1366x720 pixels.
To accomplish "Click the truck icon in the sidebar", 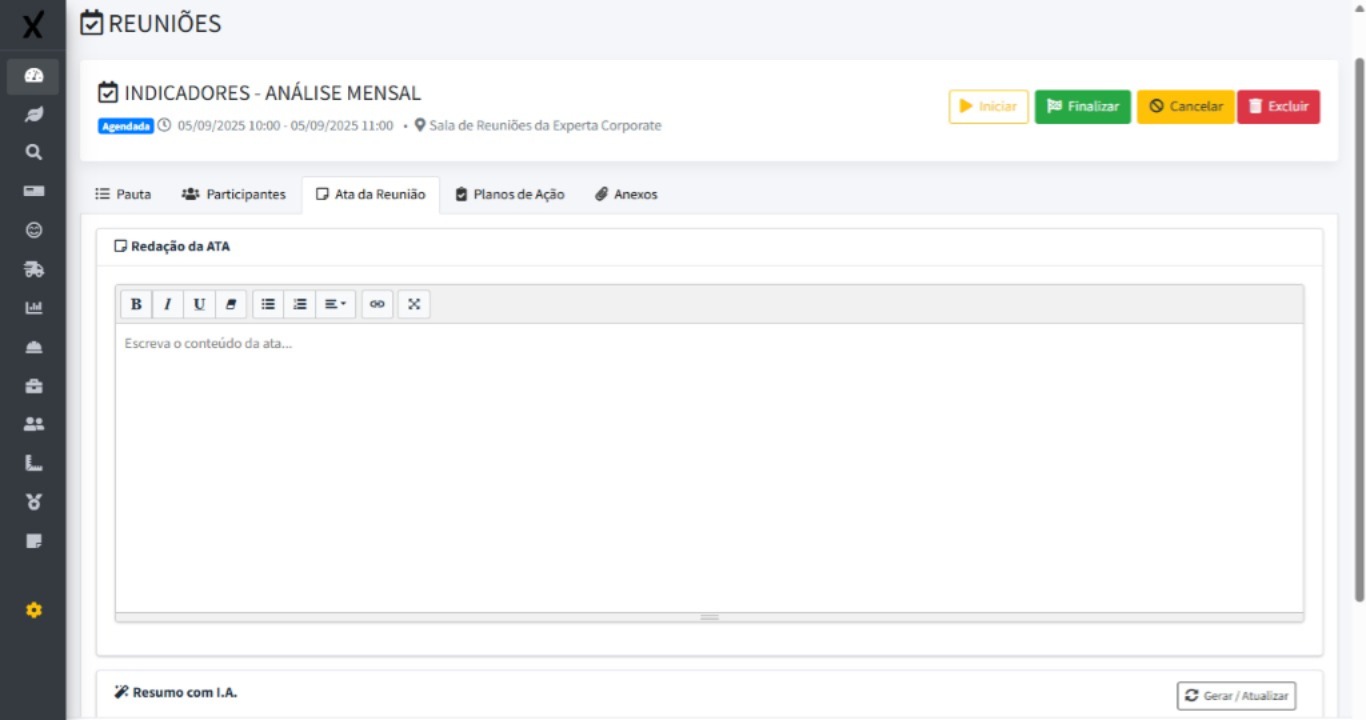I will (x=33, y=268).
